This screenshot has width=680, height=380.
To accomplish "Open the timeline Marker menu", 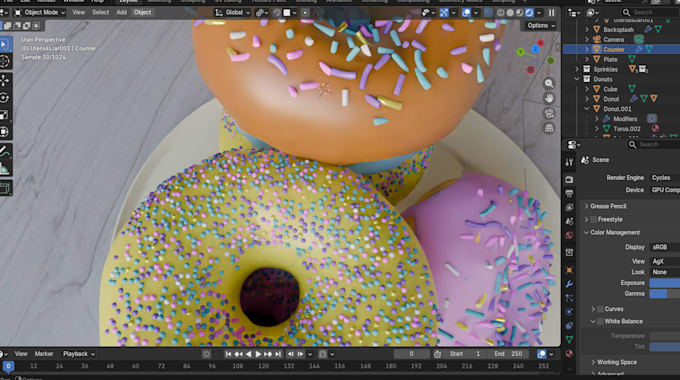I will tap(44, 354).
